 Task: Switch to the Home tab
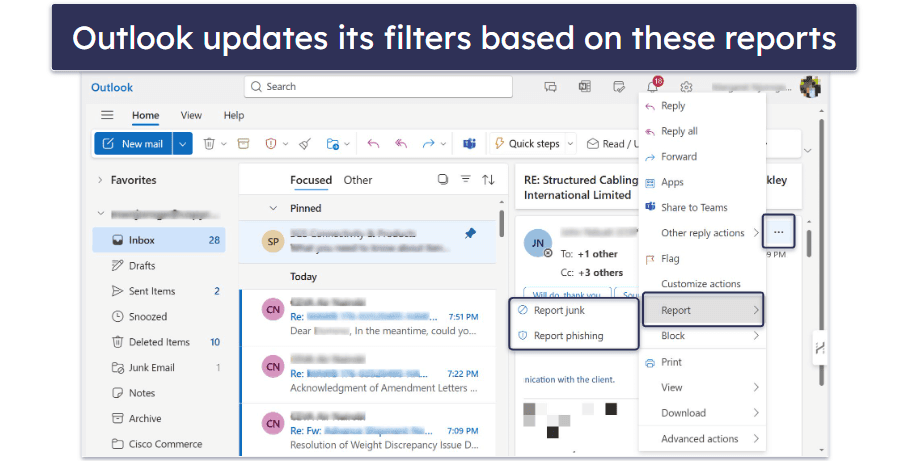point(145,115)
